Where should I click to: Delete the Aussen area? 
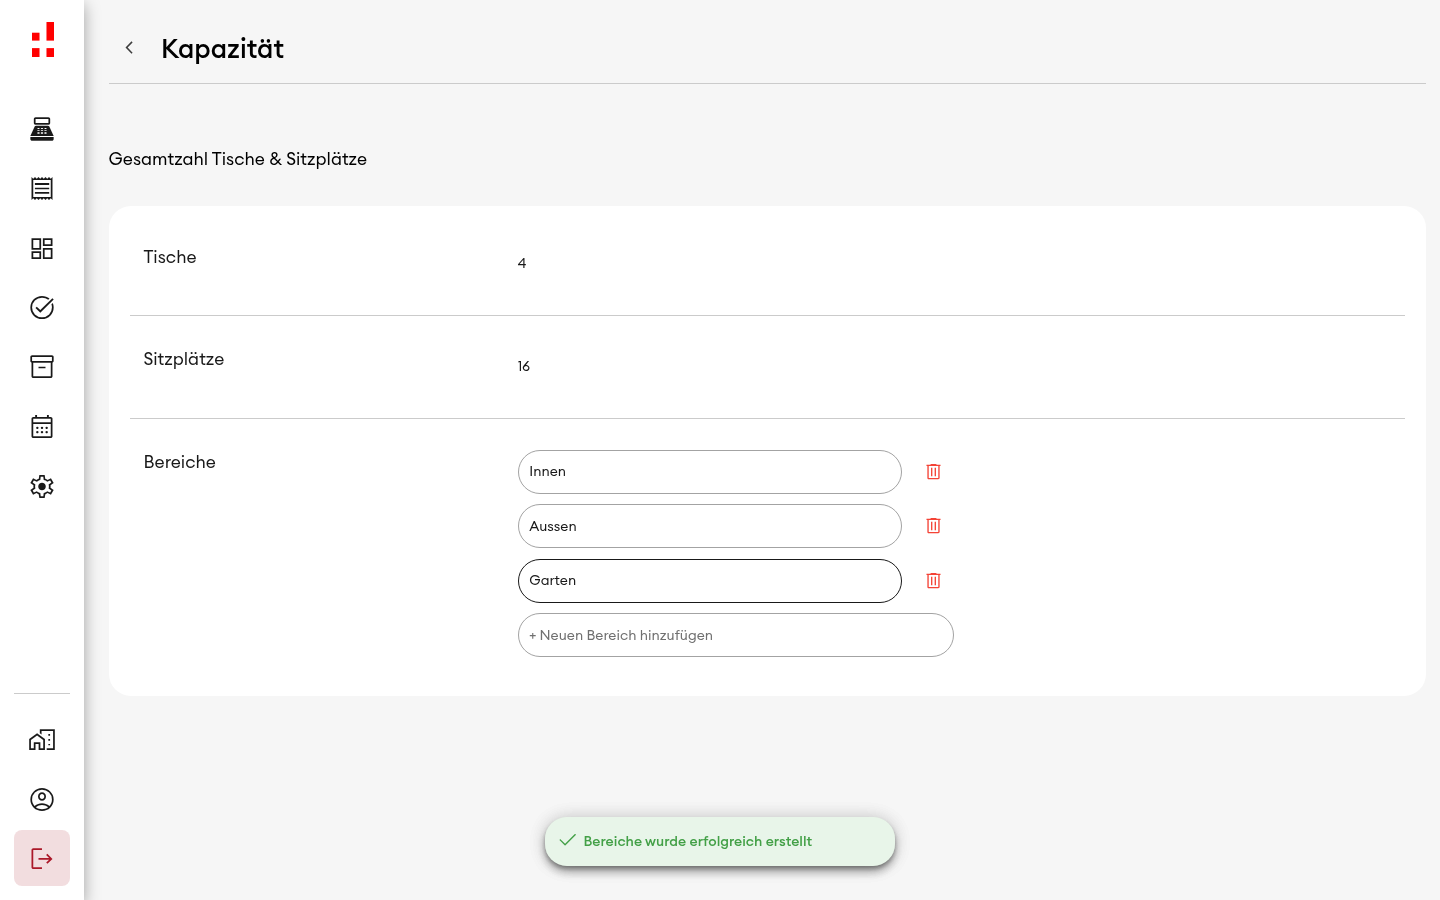coord(933,525)
